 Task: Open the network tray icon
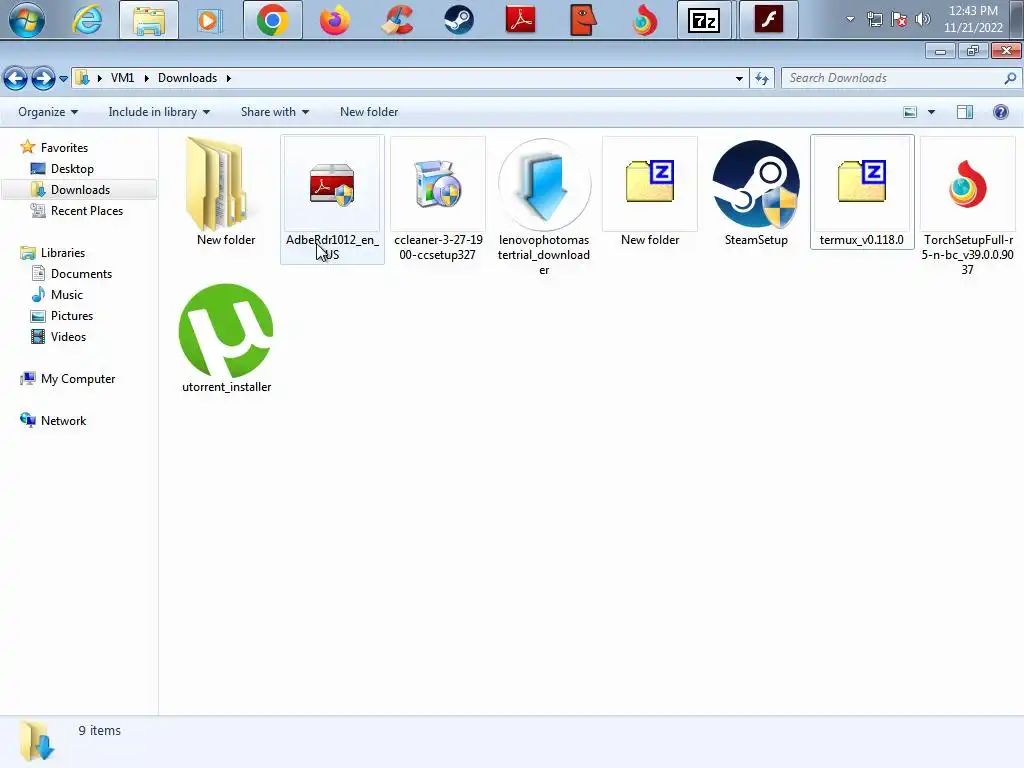pyautogui.click(x=874, y=19)
